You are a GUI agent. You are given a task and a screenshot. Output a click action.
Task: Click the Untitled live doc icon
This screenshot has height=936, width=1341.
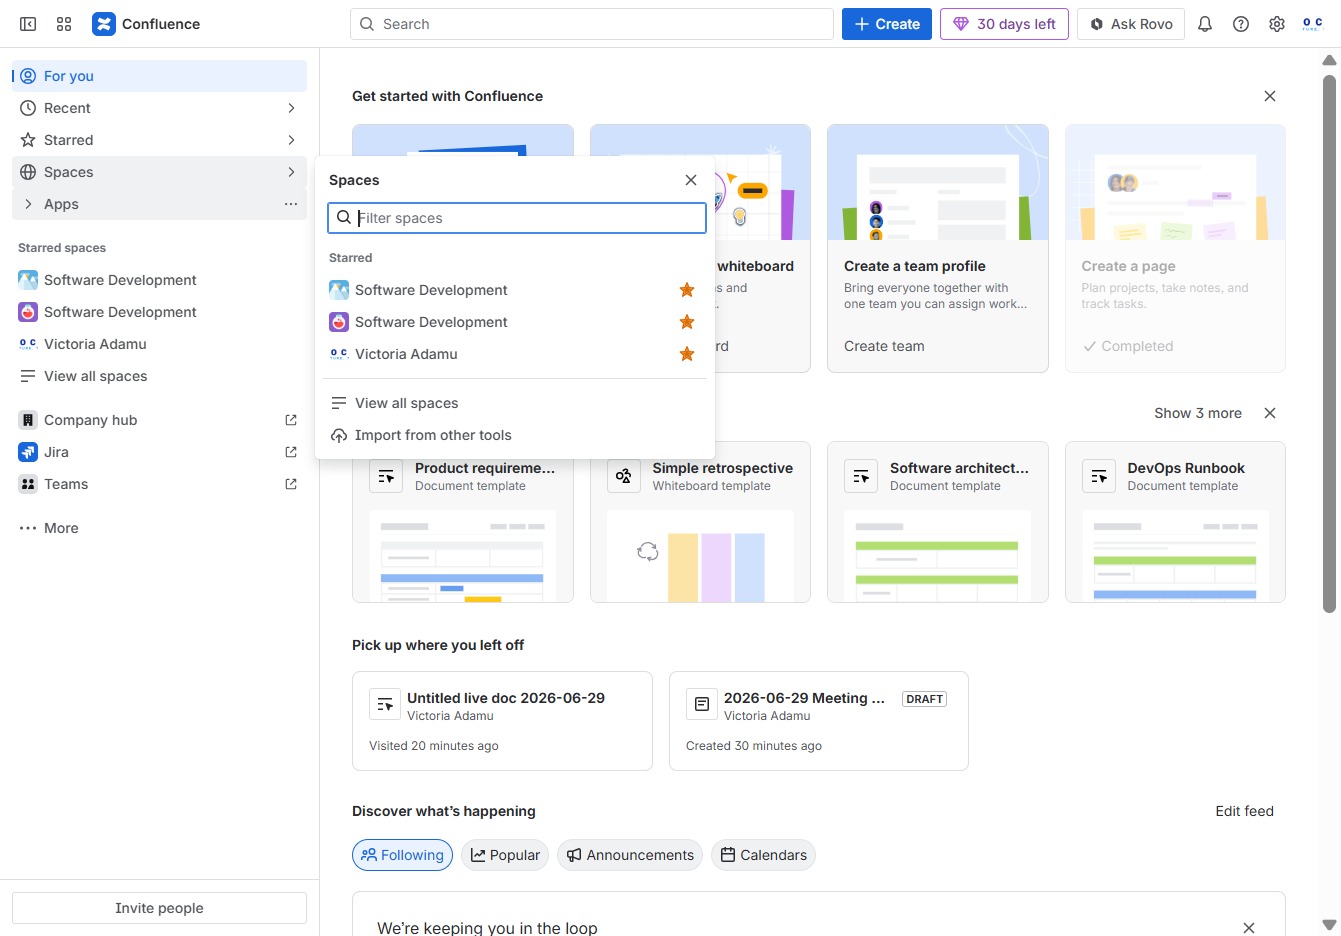pos(385,705)
